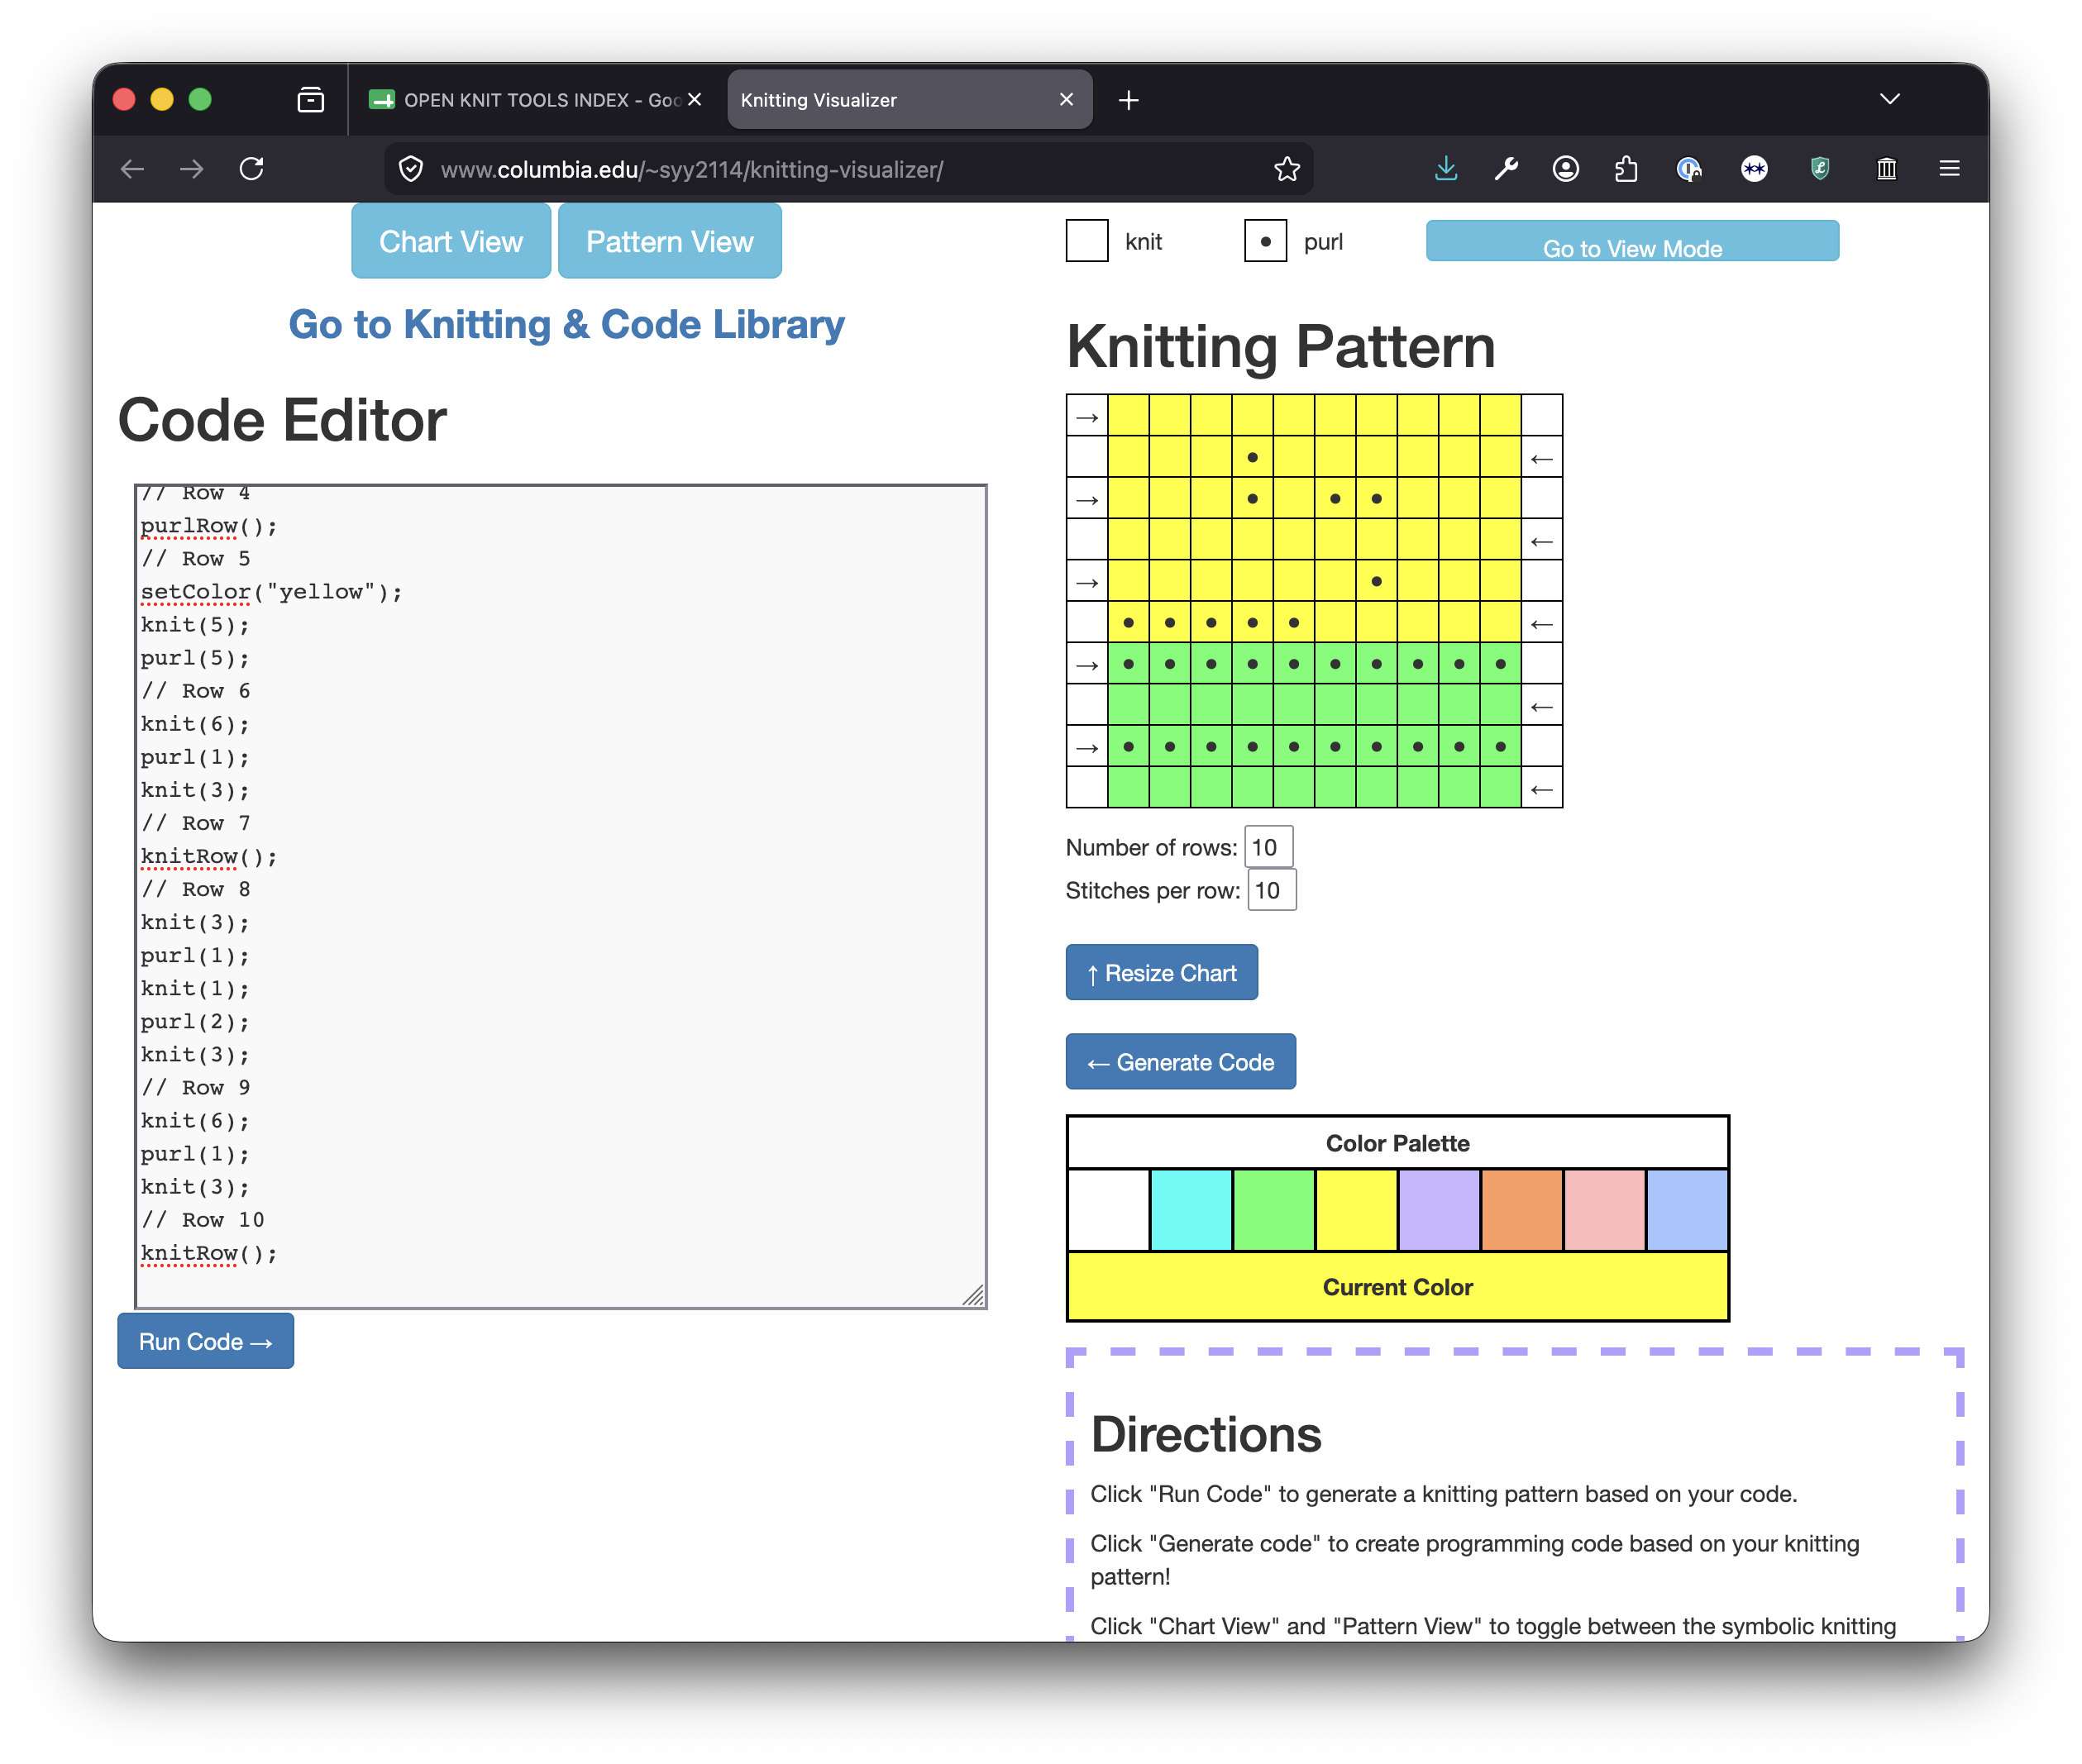Click the code line purlRow();
Screen dimensions: 2082x1764
[208, 526]
